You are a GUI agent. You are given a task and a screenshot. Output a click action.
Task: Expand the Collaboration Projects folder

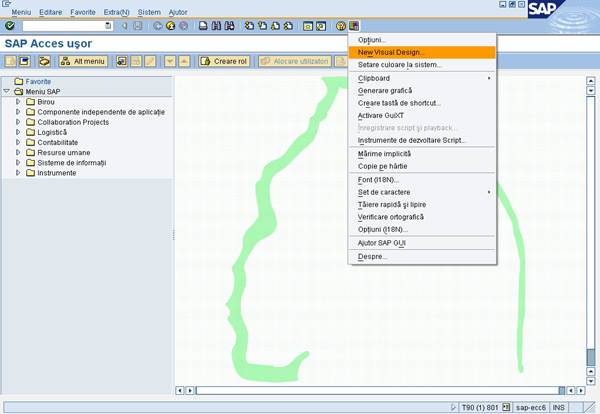[x=18, y=122]
